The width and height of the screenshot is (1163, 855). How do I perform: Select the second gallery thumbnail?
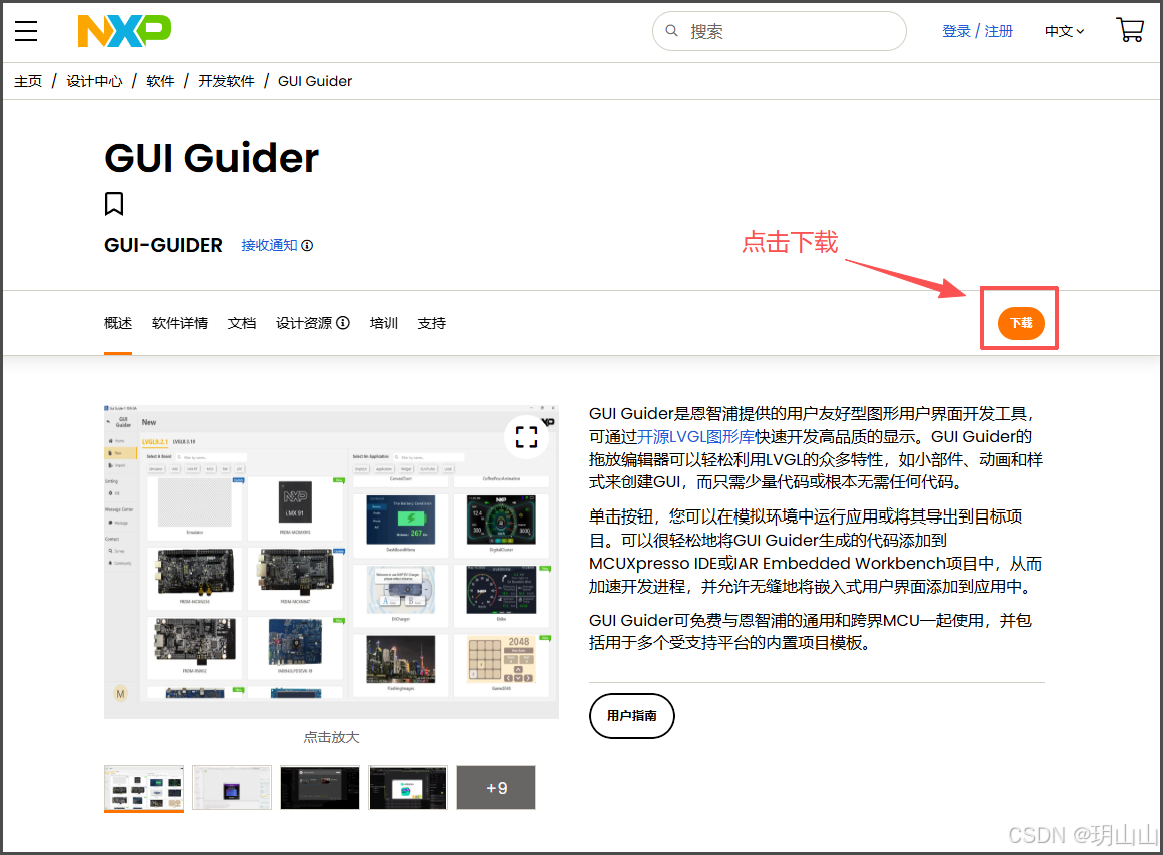pyautogui.click(x=232, y=788)
